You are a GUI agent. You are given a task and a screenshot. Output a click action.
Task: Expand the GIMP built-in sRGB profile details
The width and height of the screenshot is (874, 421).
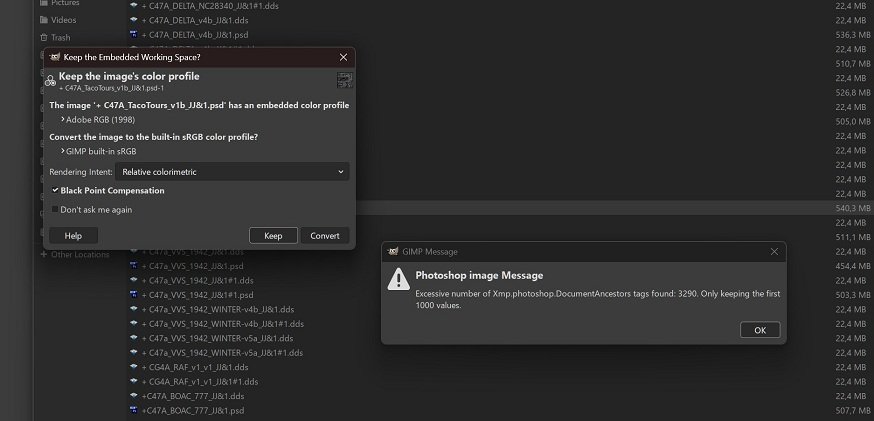coord(62,151)
